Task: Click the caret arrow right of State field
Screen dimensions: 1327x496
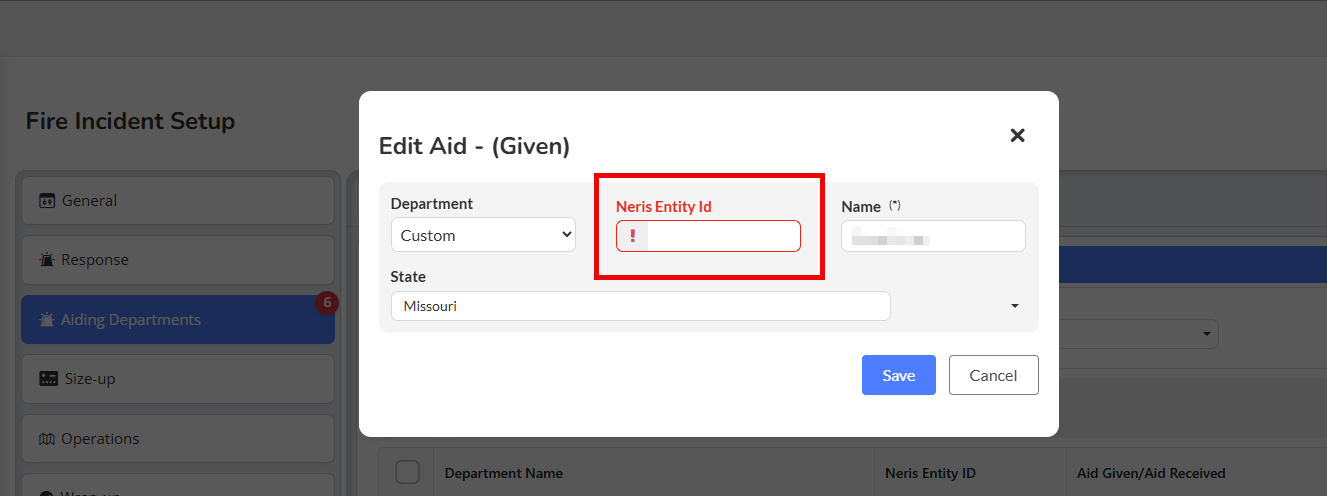Action: (1015, 306)
